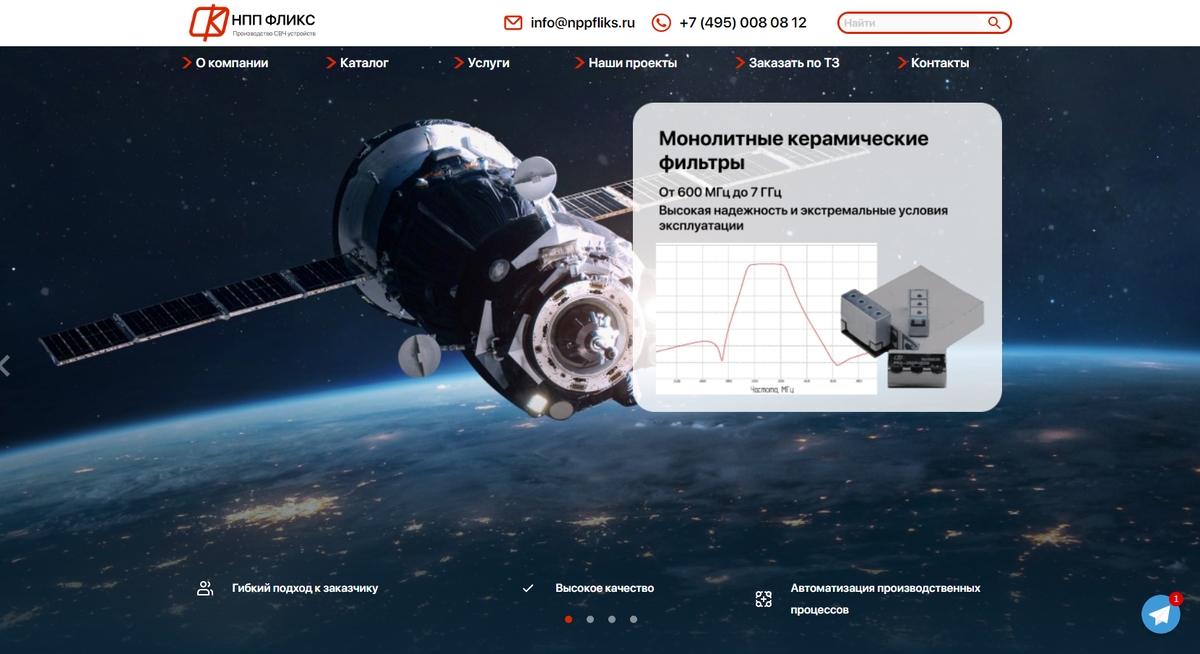Click the checkmark icon beside Высокое качество

[x=528, y=588]
